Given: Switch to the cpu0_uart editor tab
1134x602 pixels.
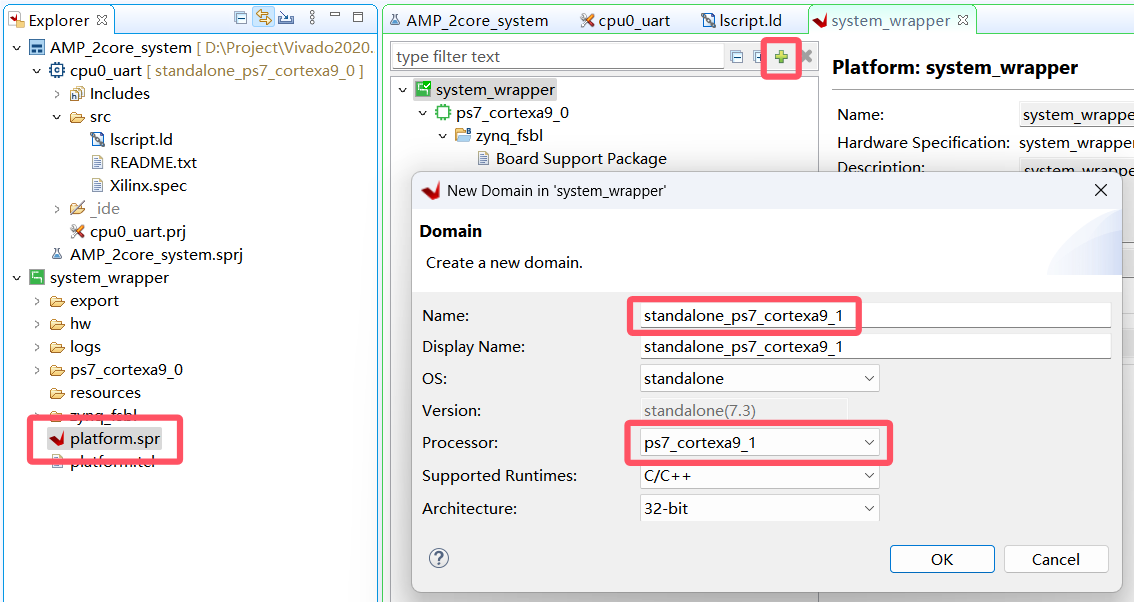Looking at the screenshot, I should [x=625, y=20].
